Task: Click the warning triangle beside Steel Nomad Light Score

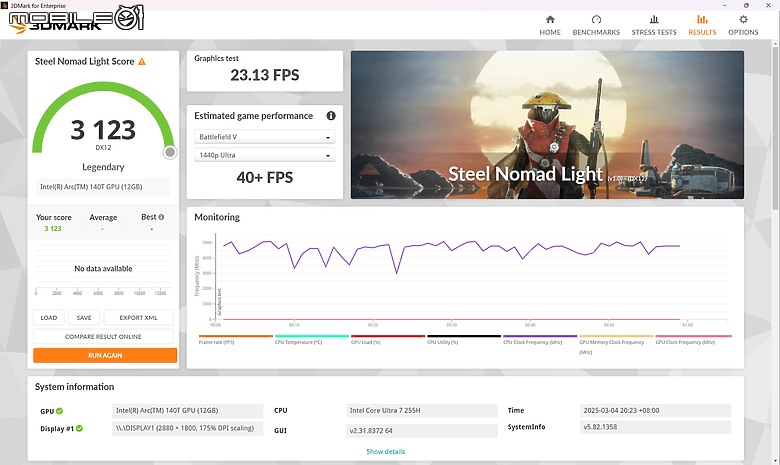Action: coord(142,62)
